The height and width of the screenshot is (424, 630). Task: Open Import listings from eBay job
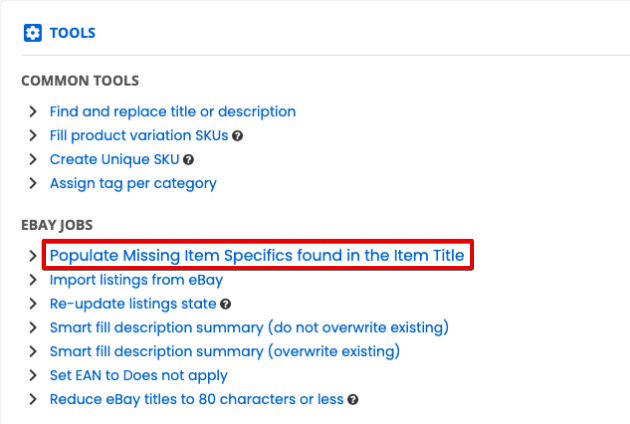point(136,280)
